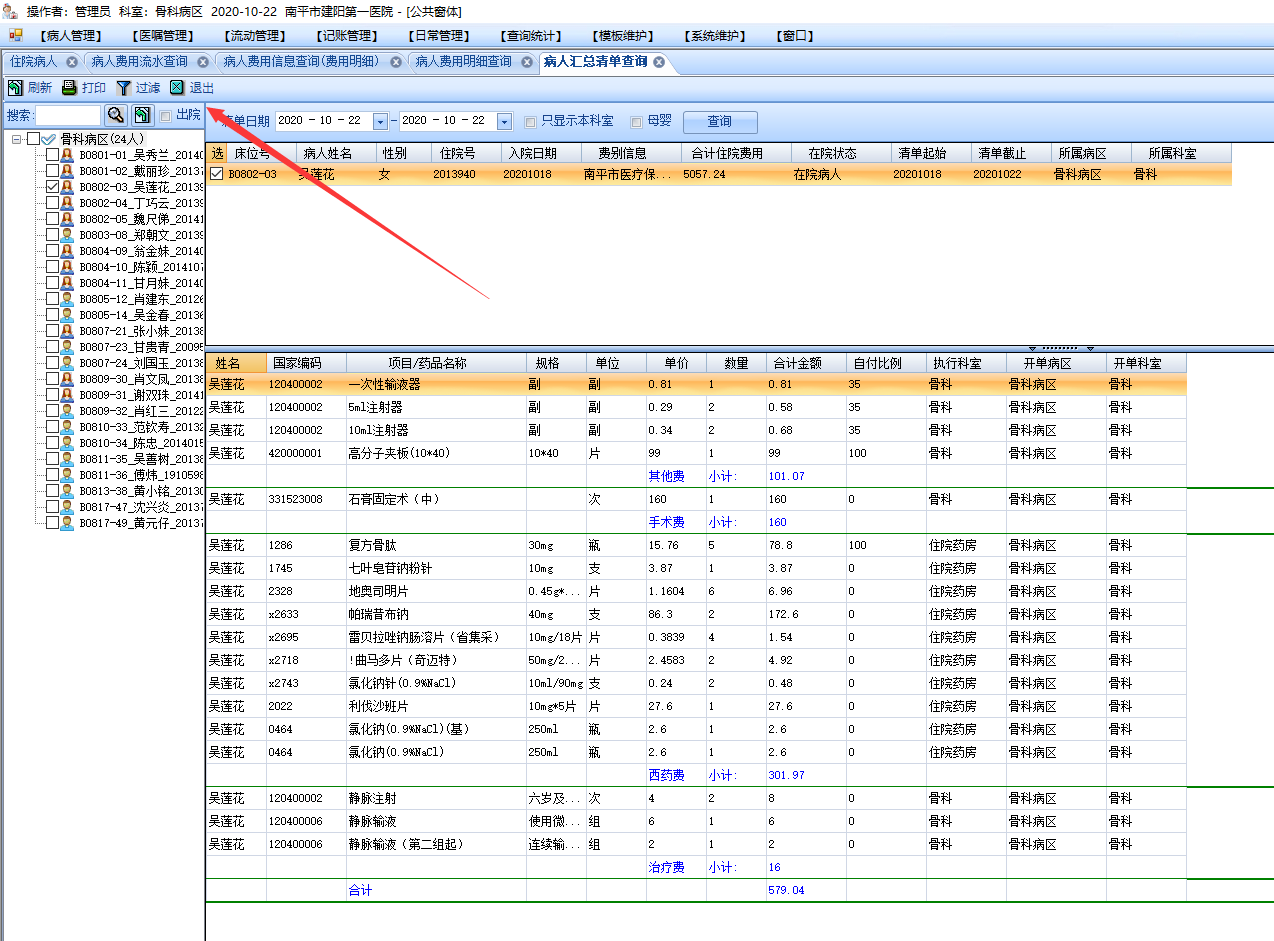
Task: Open the 模板维护 menu
Action: (625, 36)
